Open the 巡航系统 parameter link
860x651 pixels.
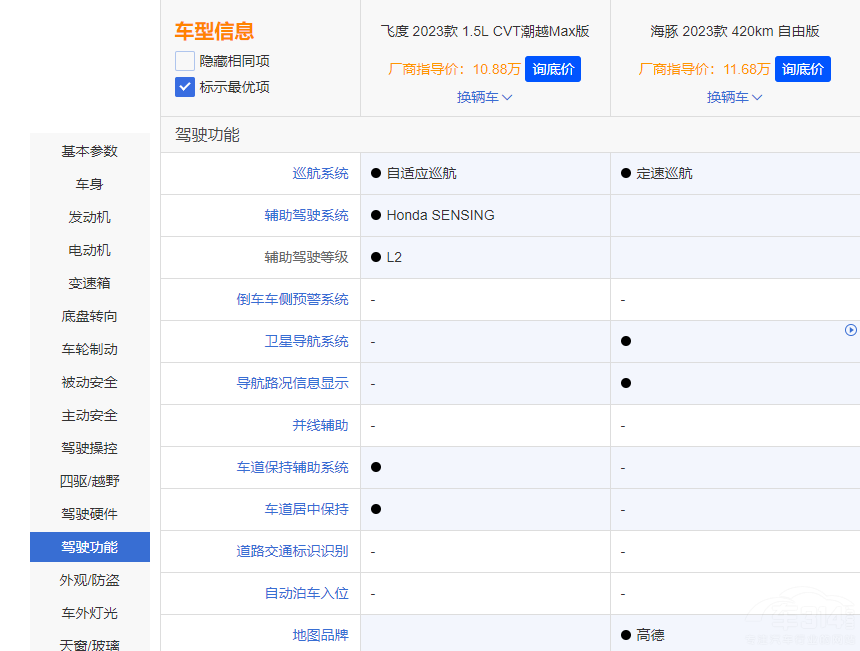pos(320,173)
